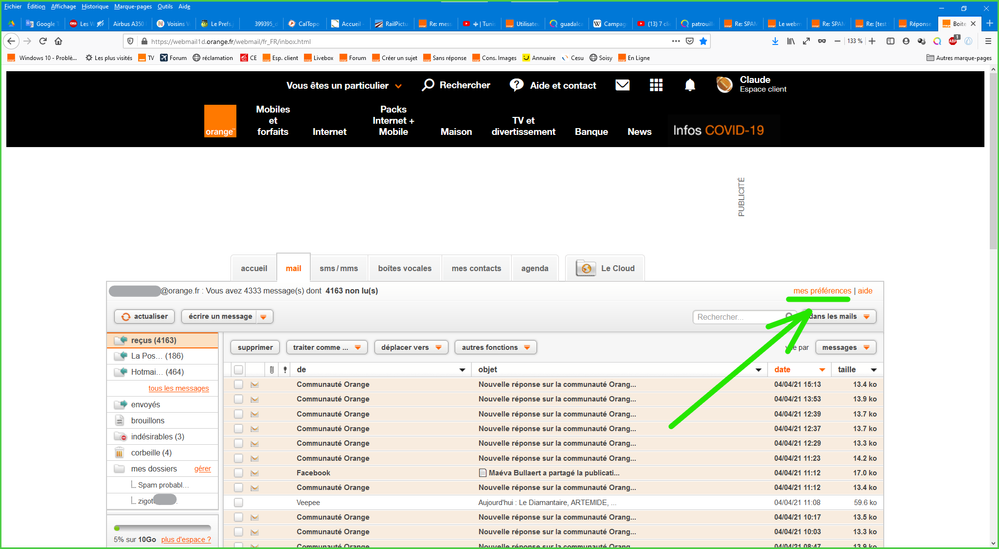Image resolution: width=999 pixels, height=549 pixels.
Task: Click the notifications bell icon
Action: pos(690,86)
